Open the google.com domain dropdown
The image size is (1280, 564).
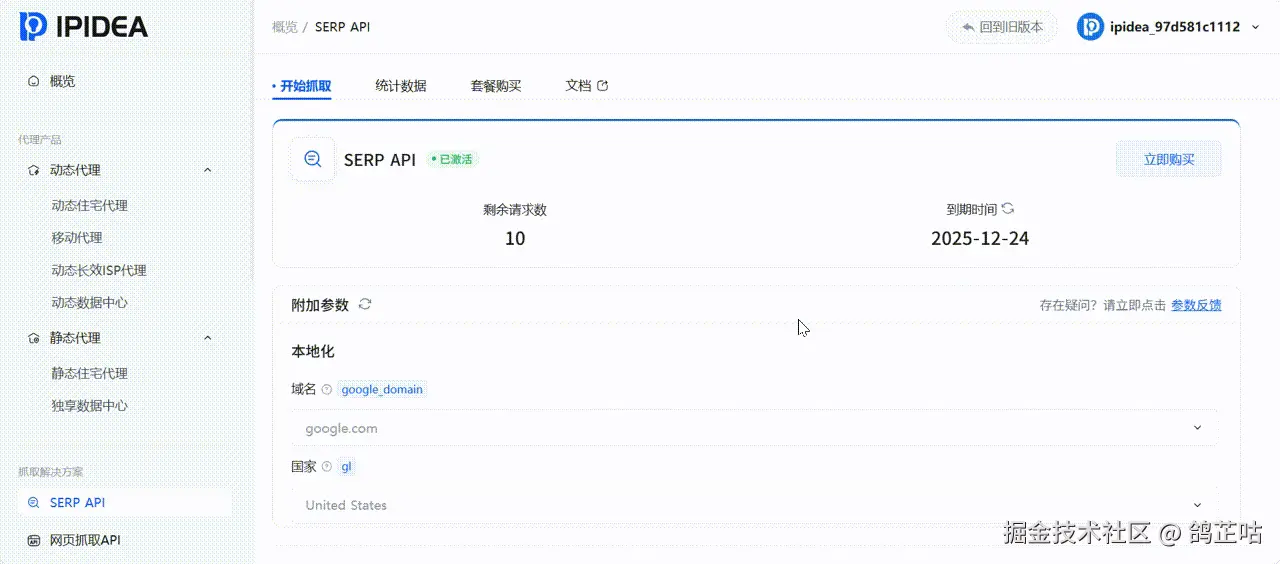[755, 428]
